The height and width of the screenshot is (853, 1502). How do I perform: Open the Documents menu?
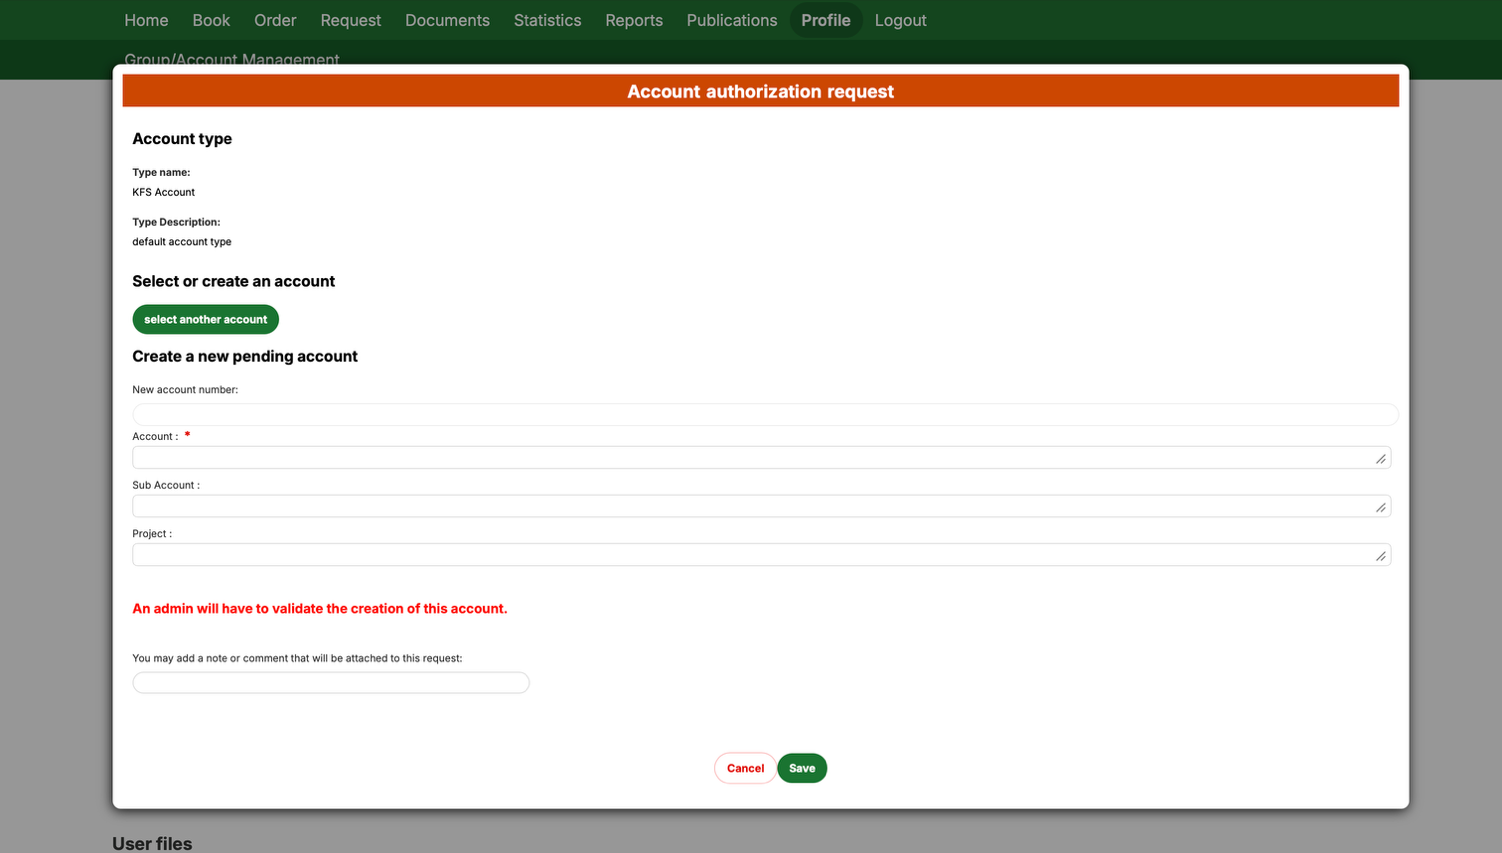tap(447, 20)
